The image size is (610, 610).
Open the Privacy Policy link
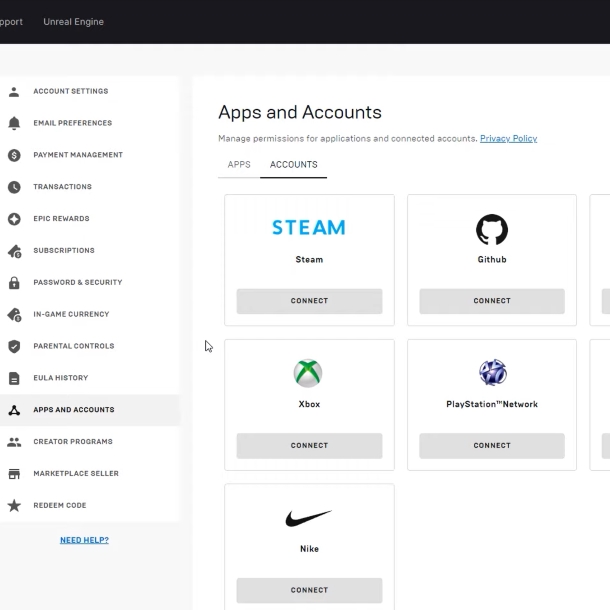(508, 138)
